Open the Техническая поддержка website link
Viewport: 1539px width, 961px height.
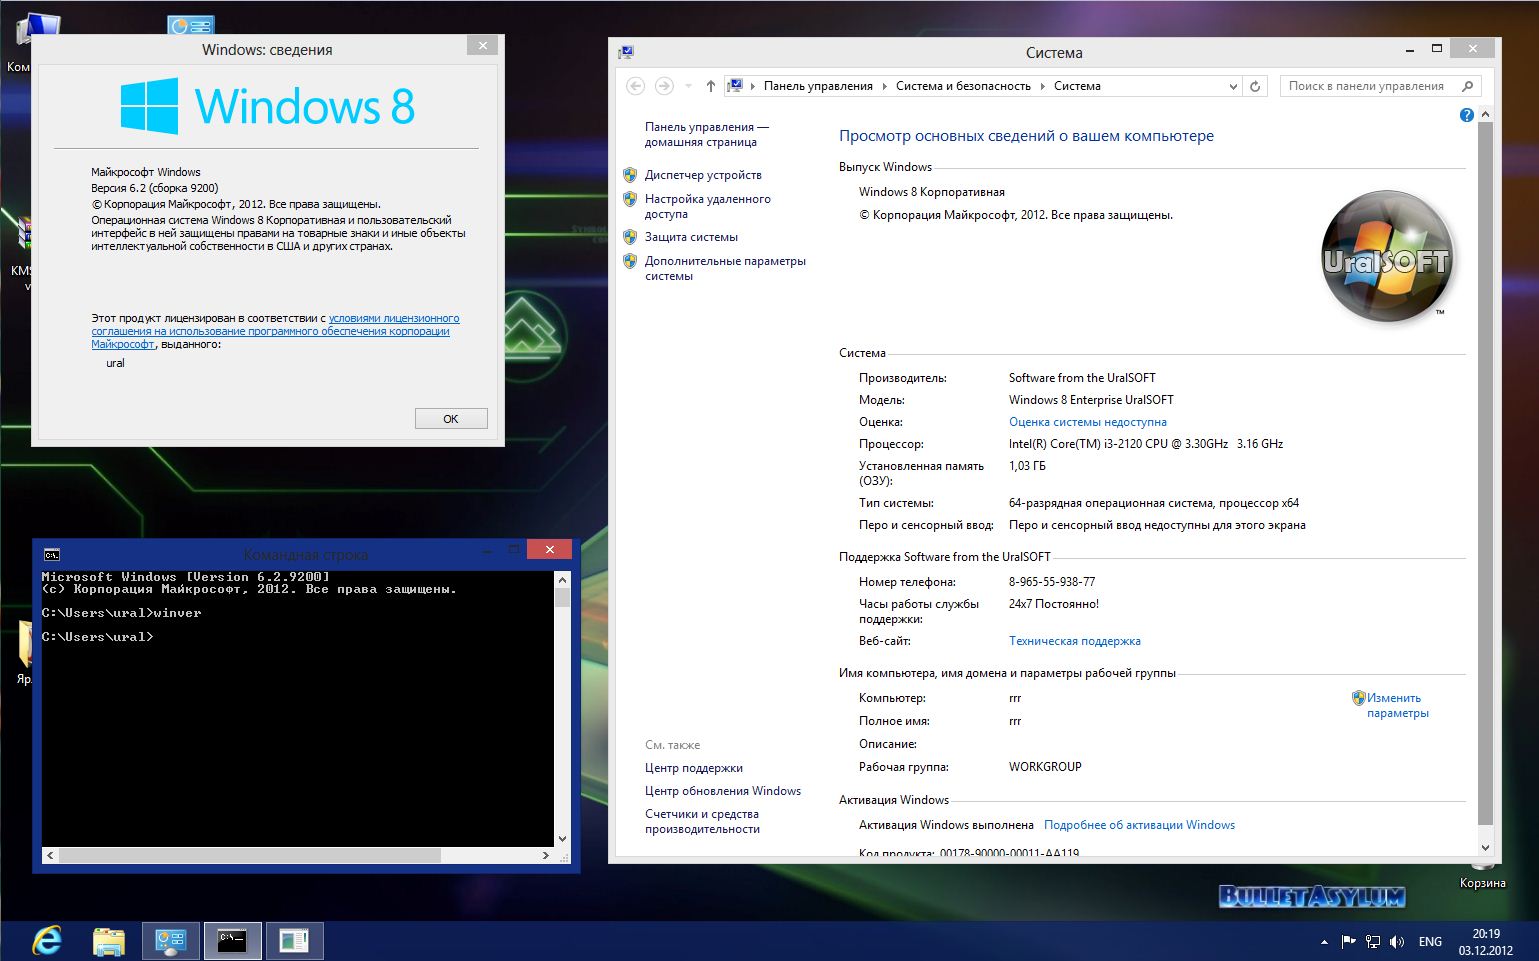(1075, 641)
